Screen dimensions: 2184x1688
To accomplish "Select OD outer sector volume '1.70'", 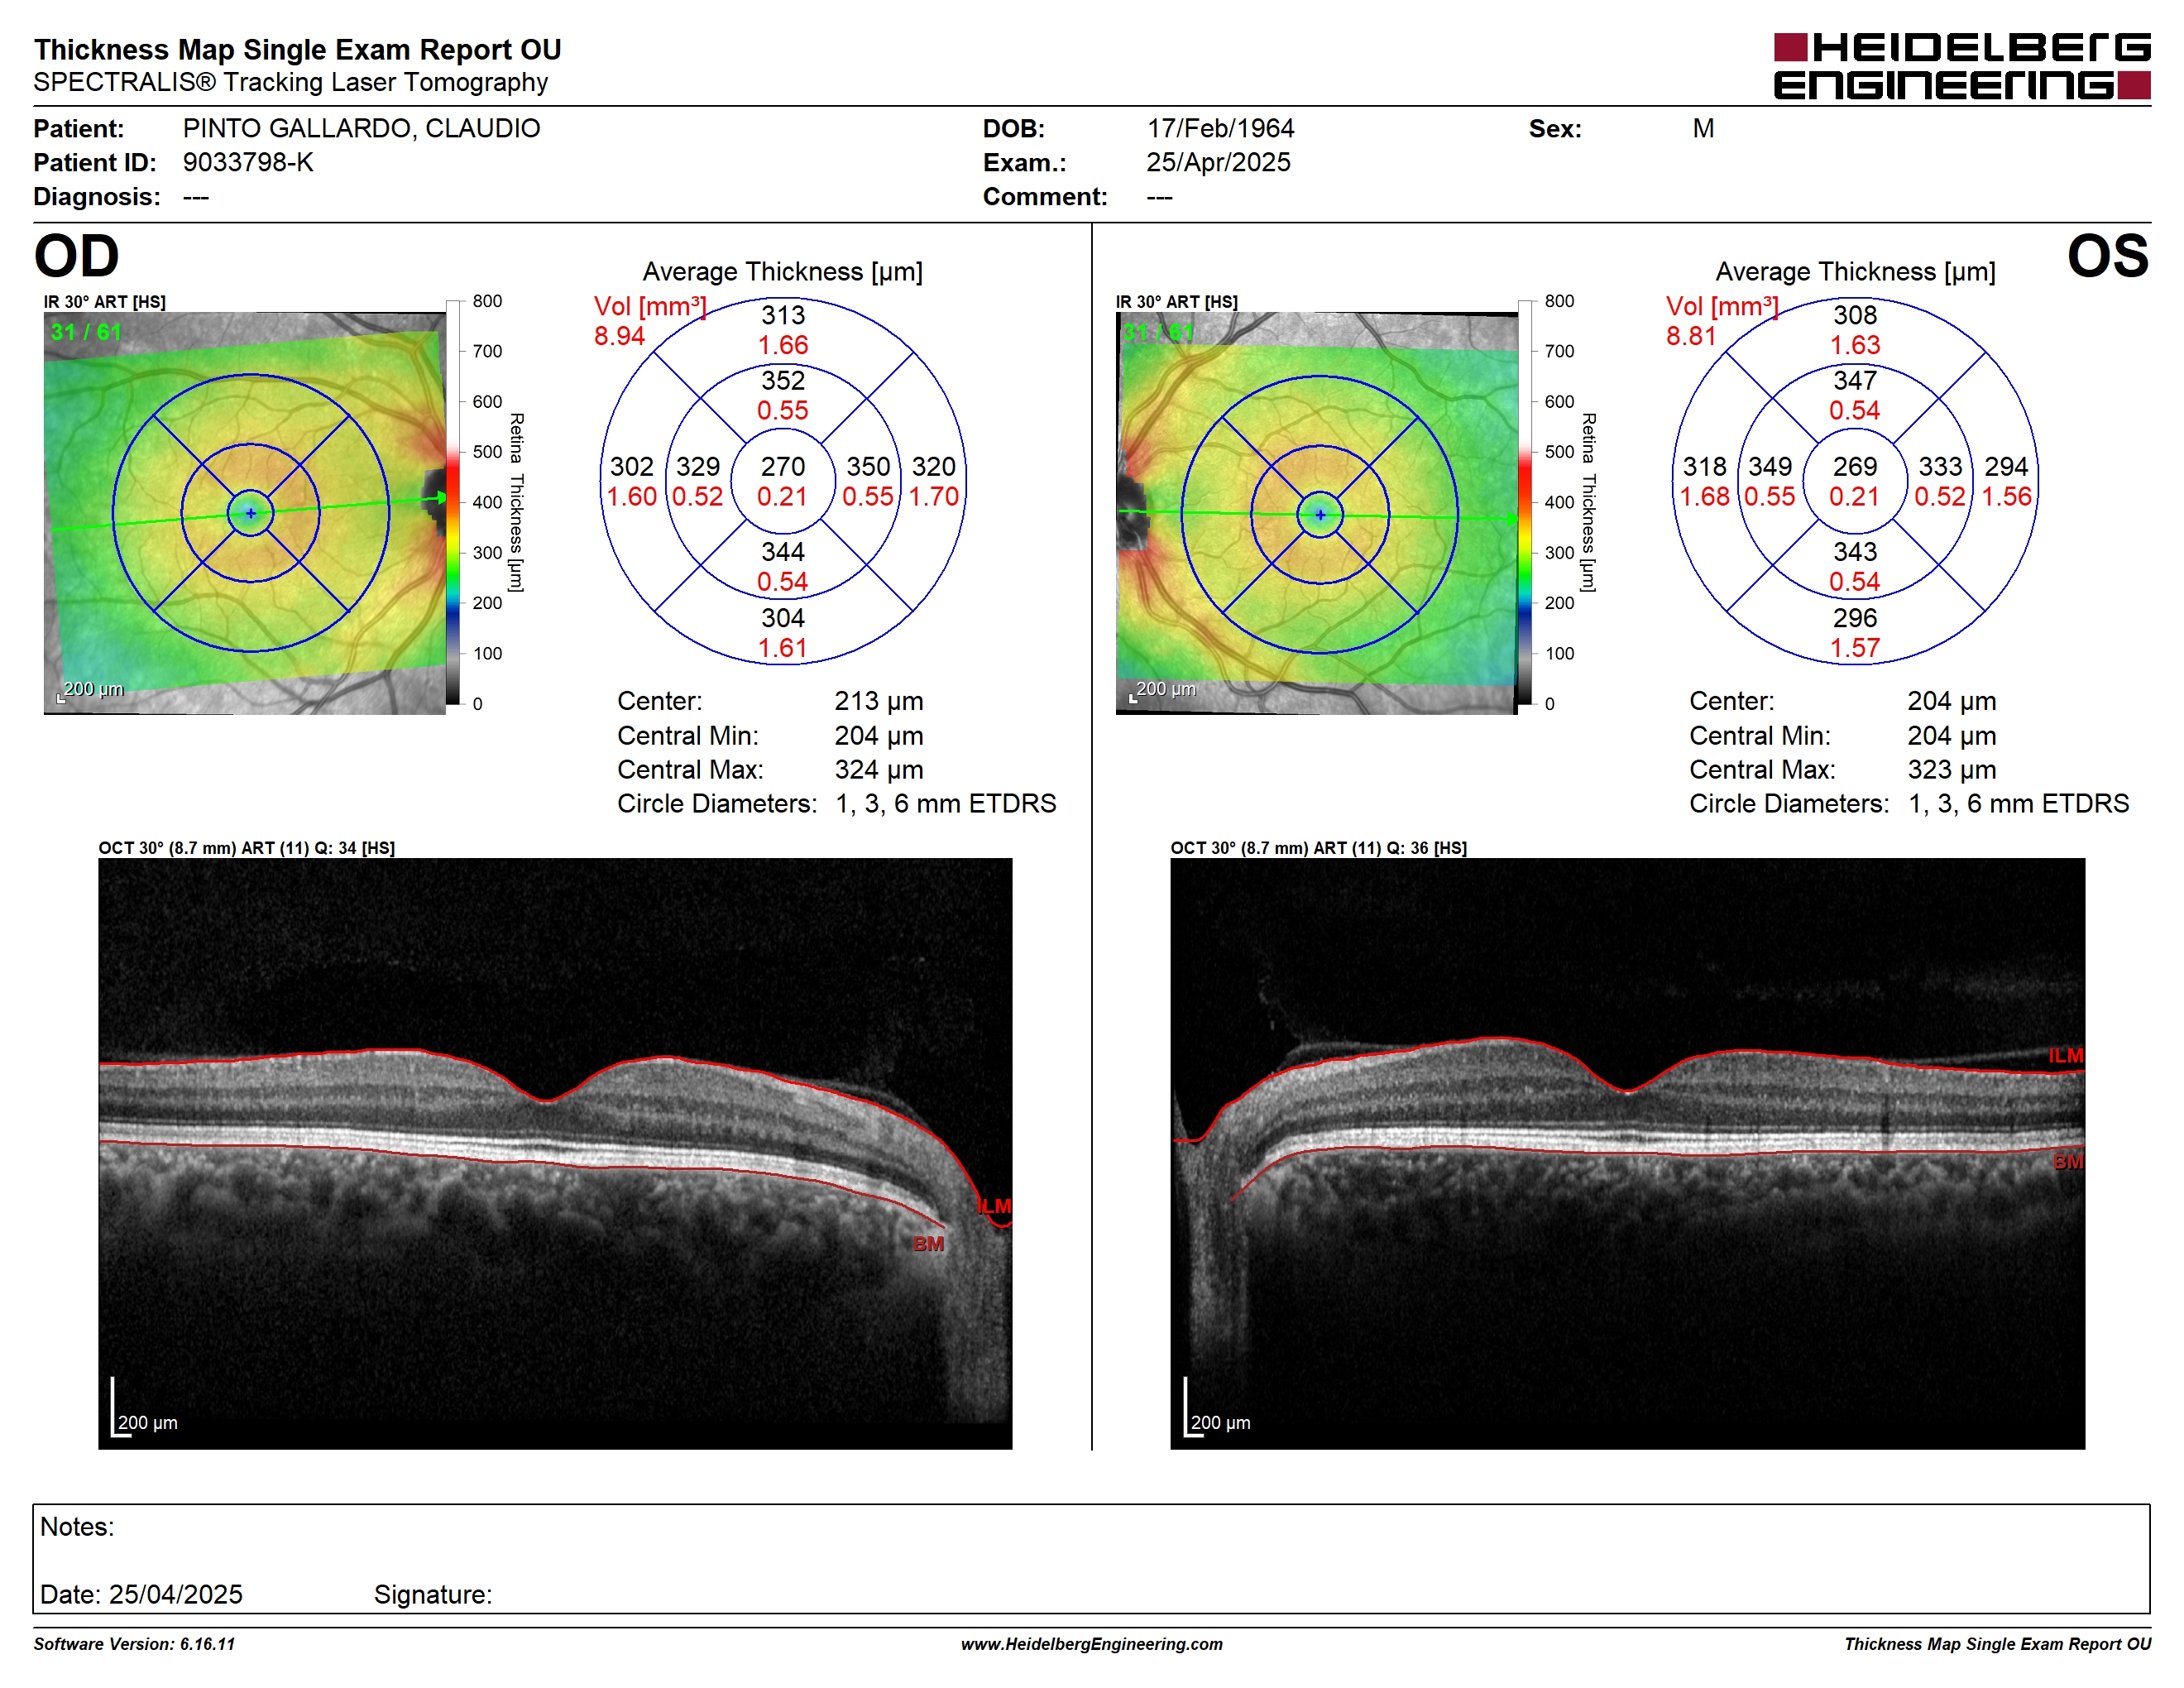I will 934,497.
